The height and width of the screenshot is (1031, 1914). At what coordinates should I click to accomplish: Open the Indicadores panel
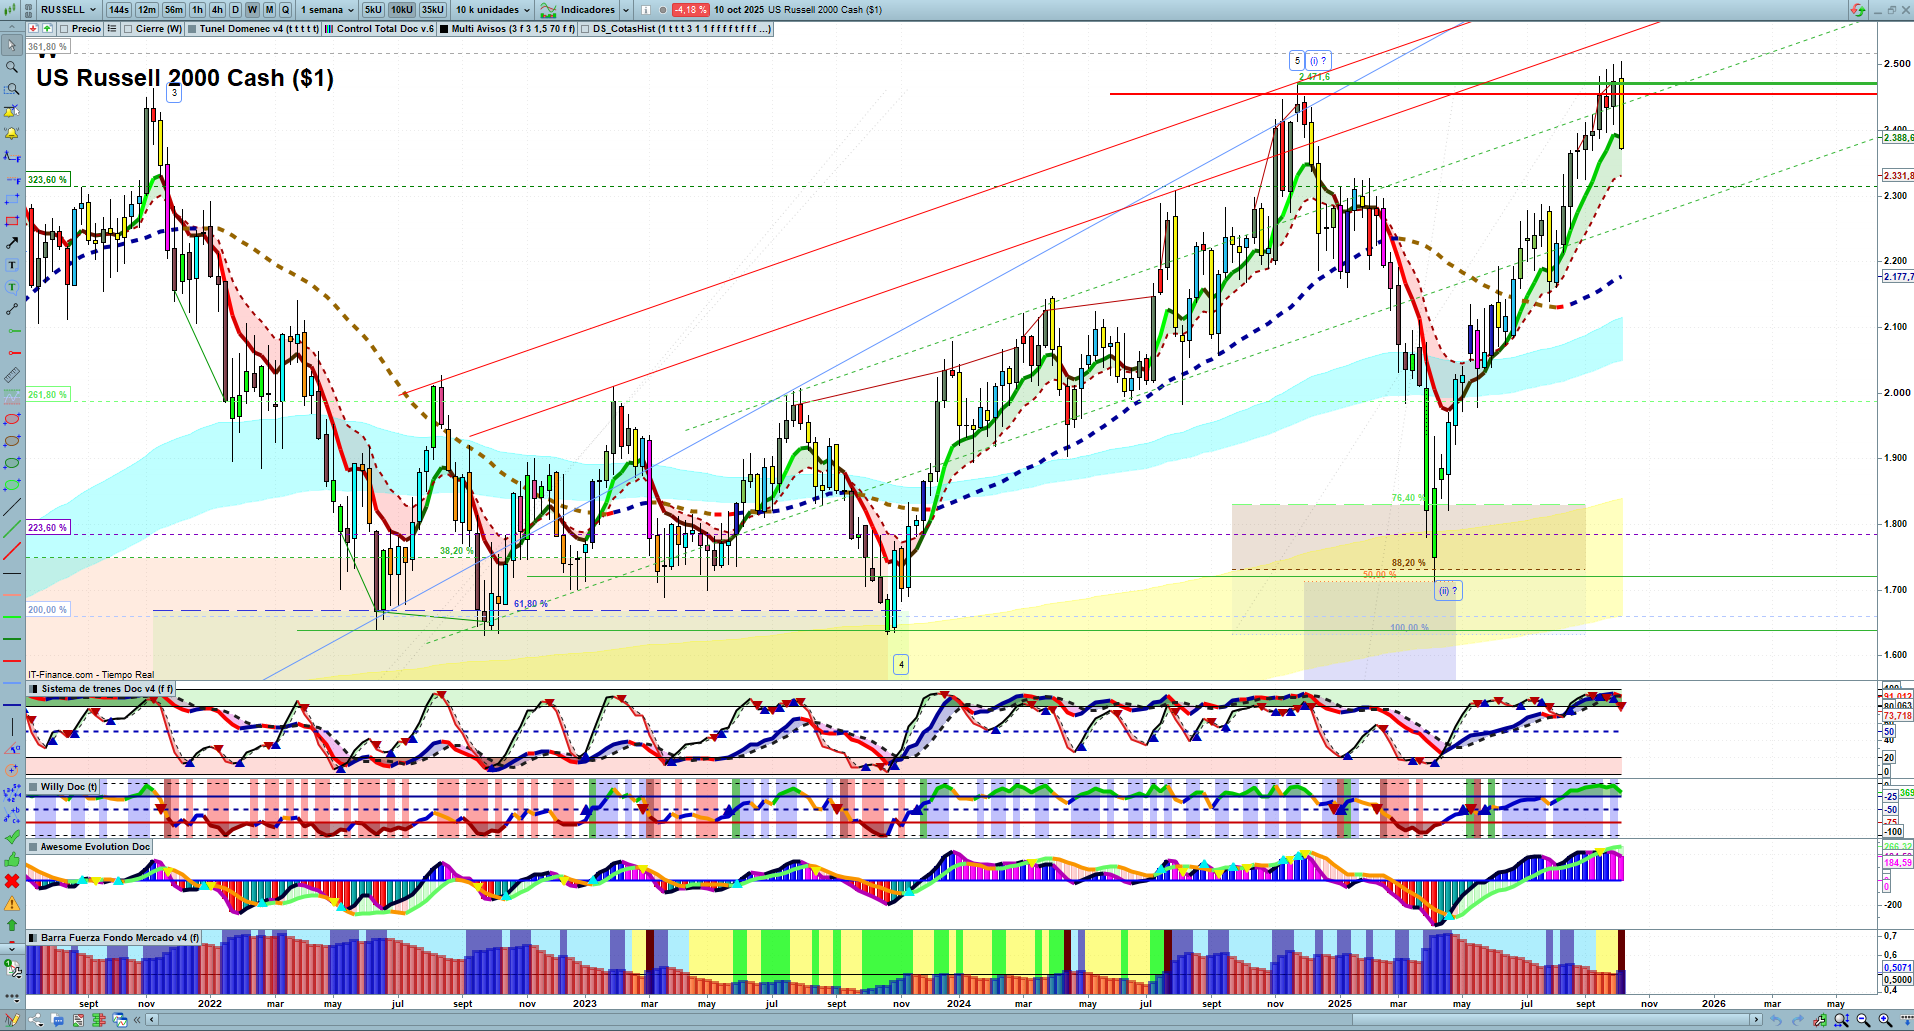coord(579,10)
